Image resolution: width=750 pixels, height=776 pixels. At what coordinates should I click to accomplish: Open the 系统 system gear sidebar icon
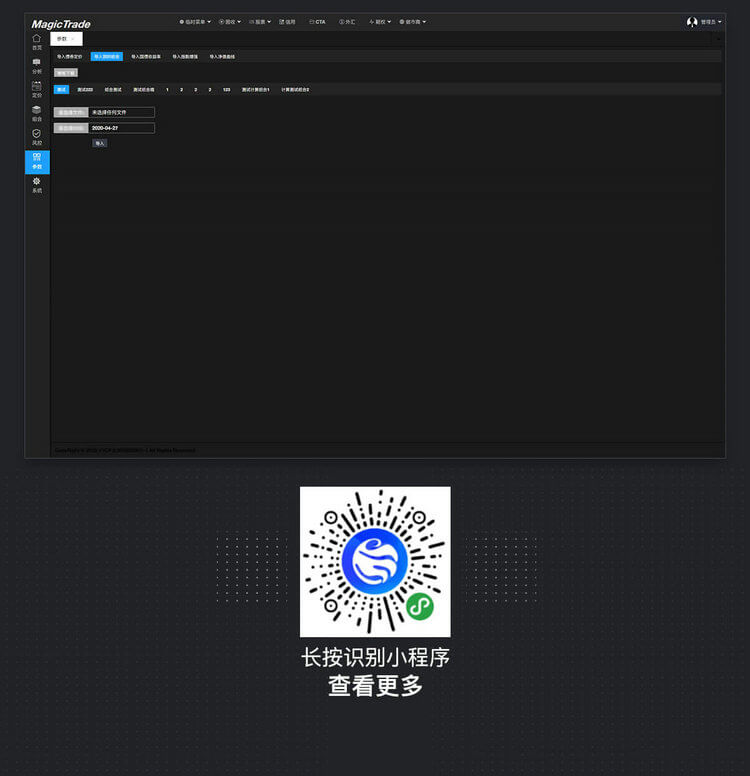37,185
